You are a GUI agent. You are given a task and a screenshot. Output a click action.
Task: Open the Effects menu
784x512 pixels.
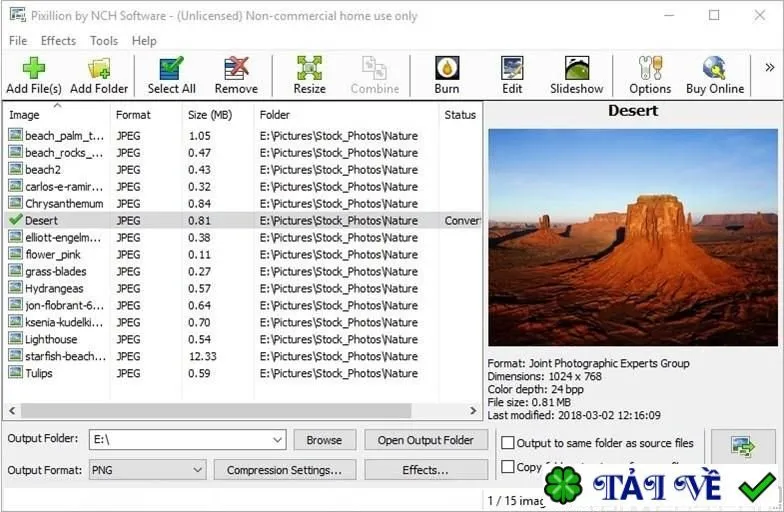(x=58, y=40)
